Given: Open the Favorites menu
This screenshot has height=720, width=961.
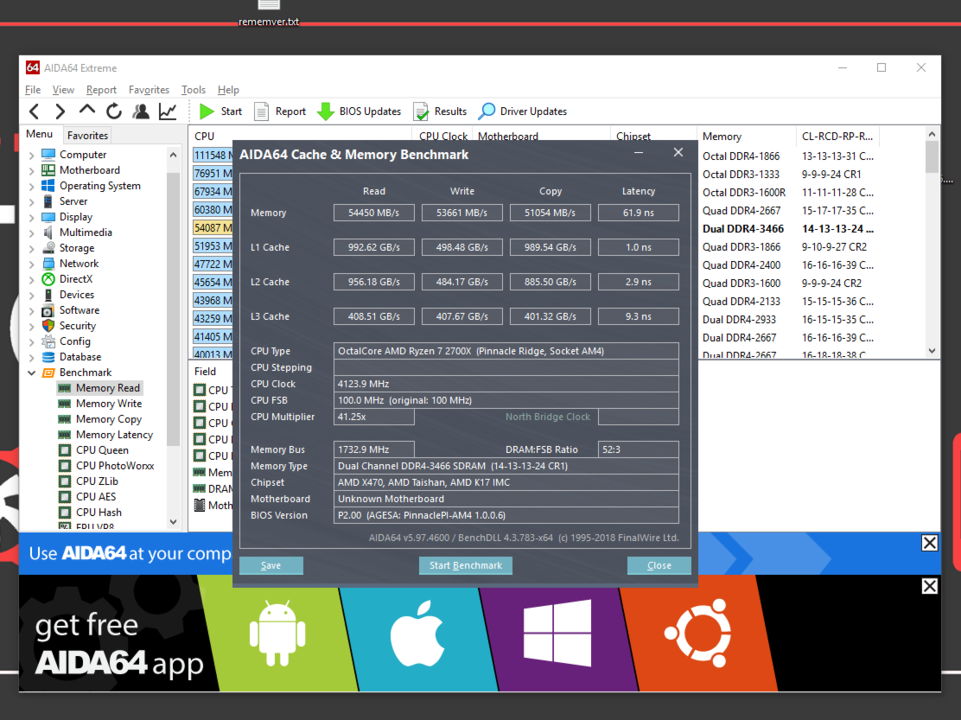Looking at the screenshot, I should [x=149, y=90].
